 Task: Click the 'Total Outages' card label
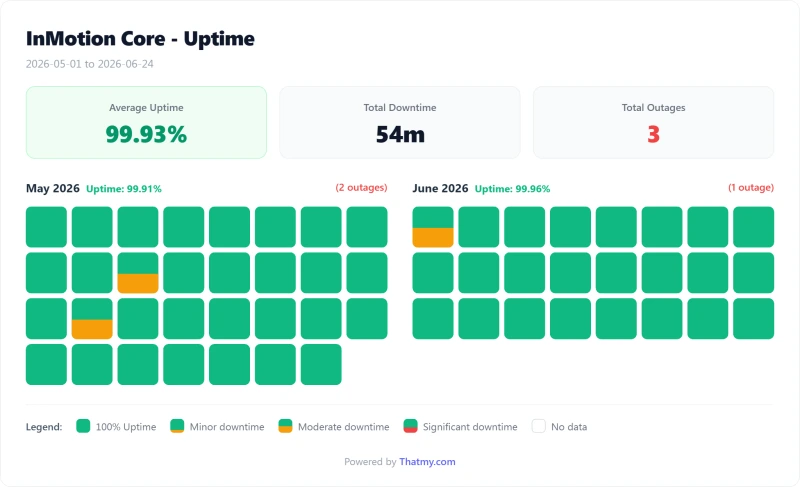click(654, 108)
